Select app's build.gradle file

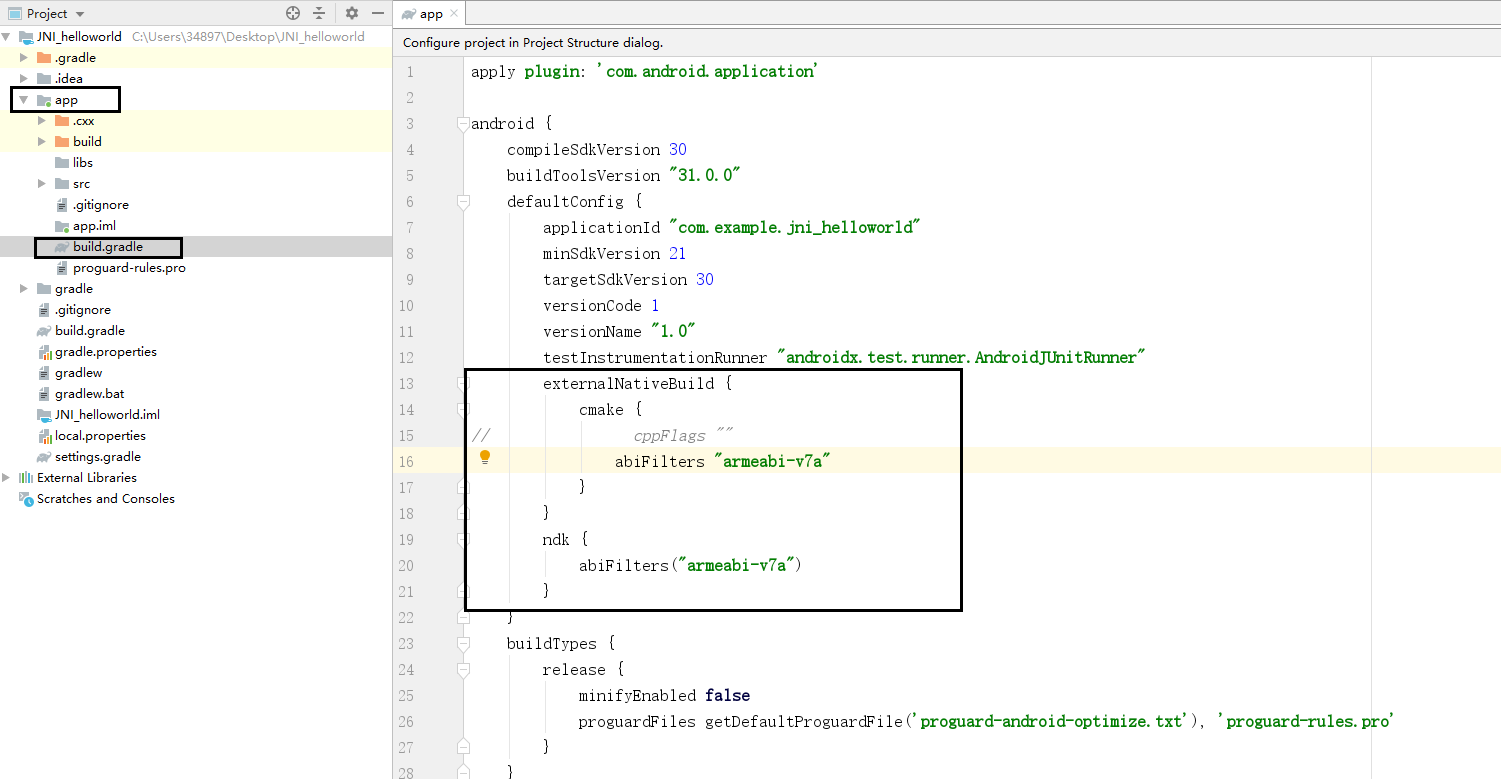(108, 246)
